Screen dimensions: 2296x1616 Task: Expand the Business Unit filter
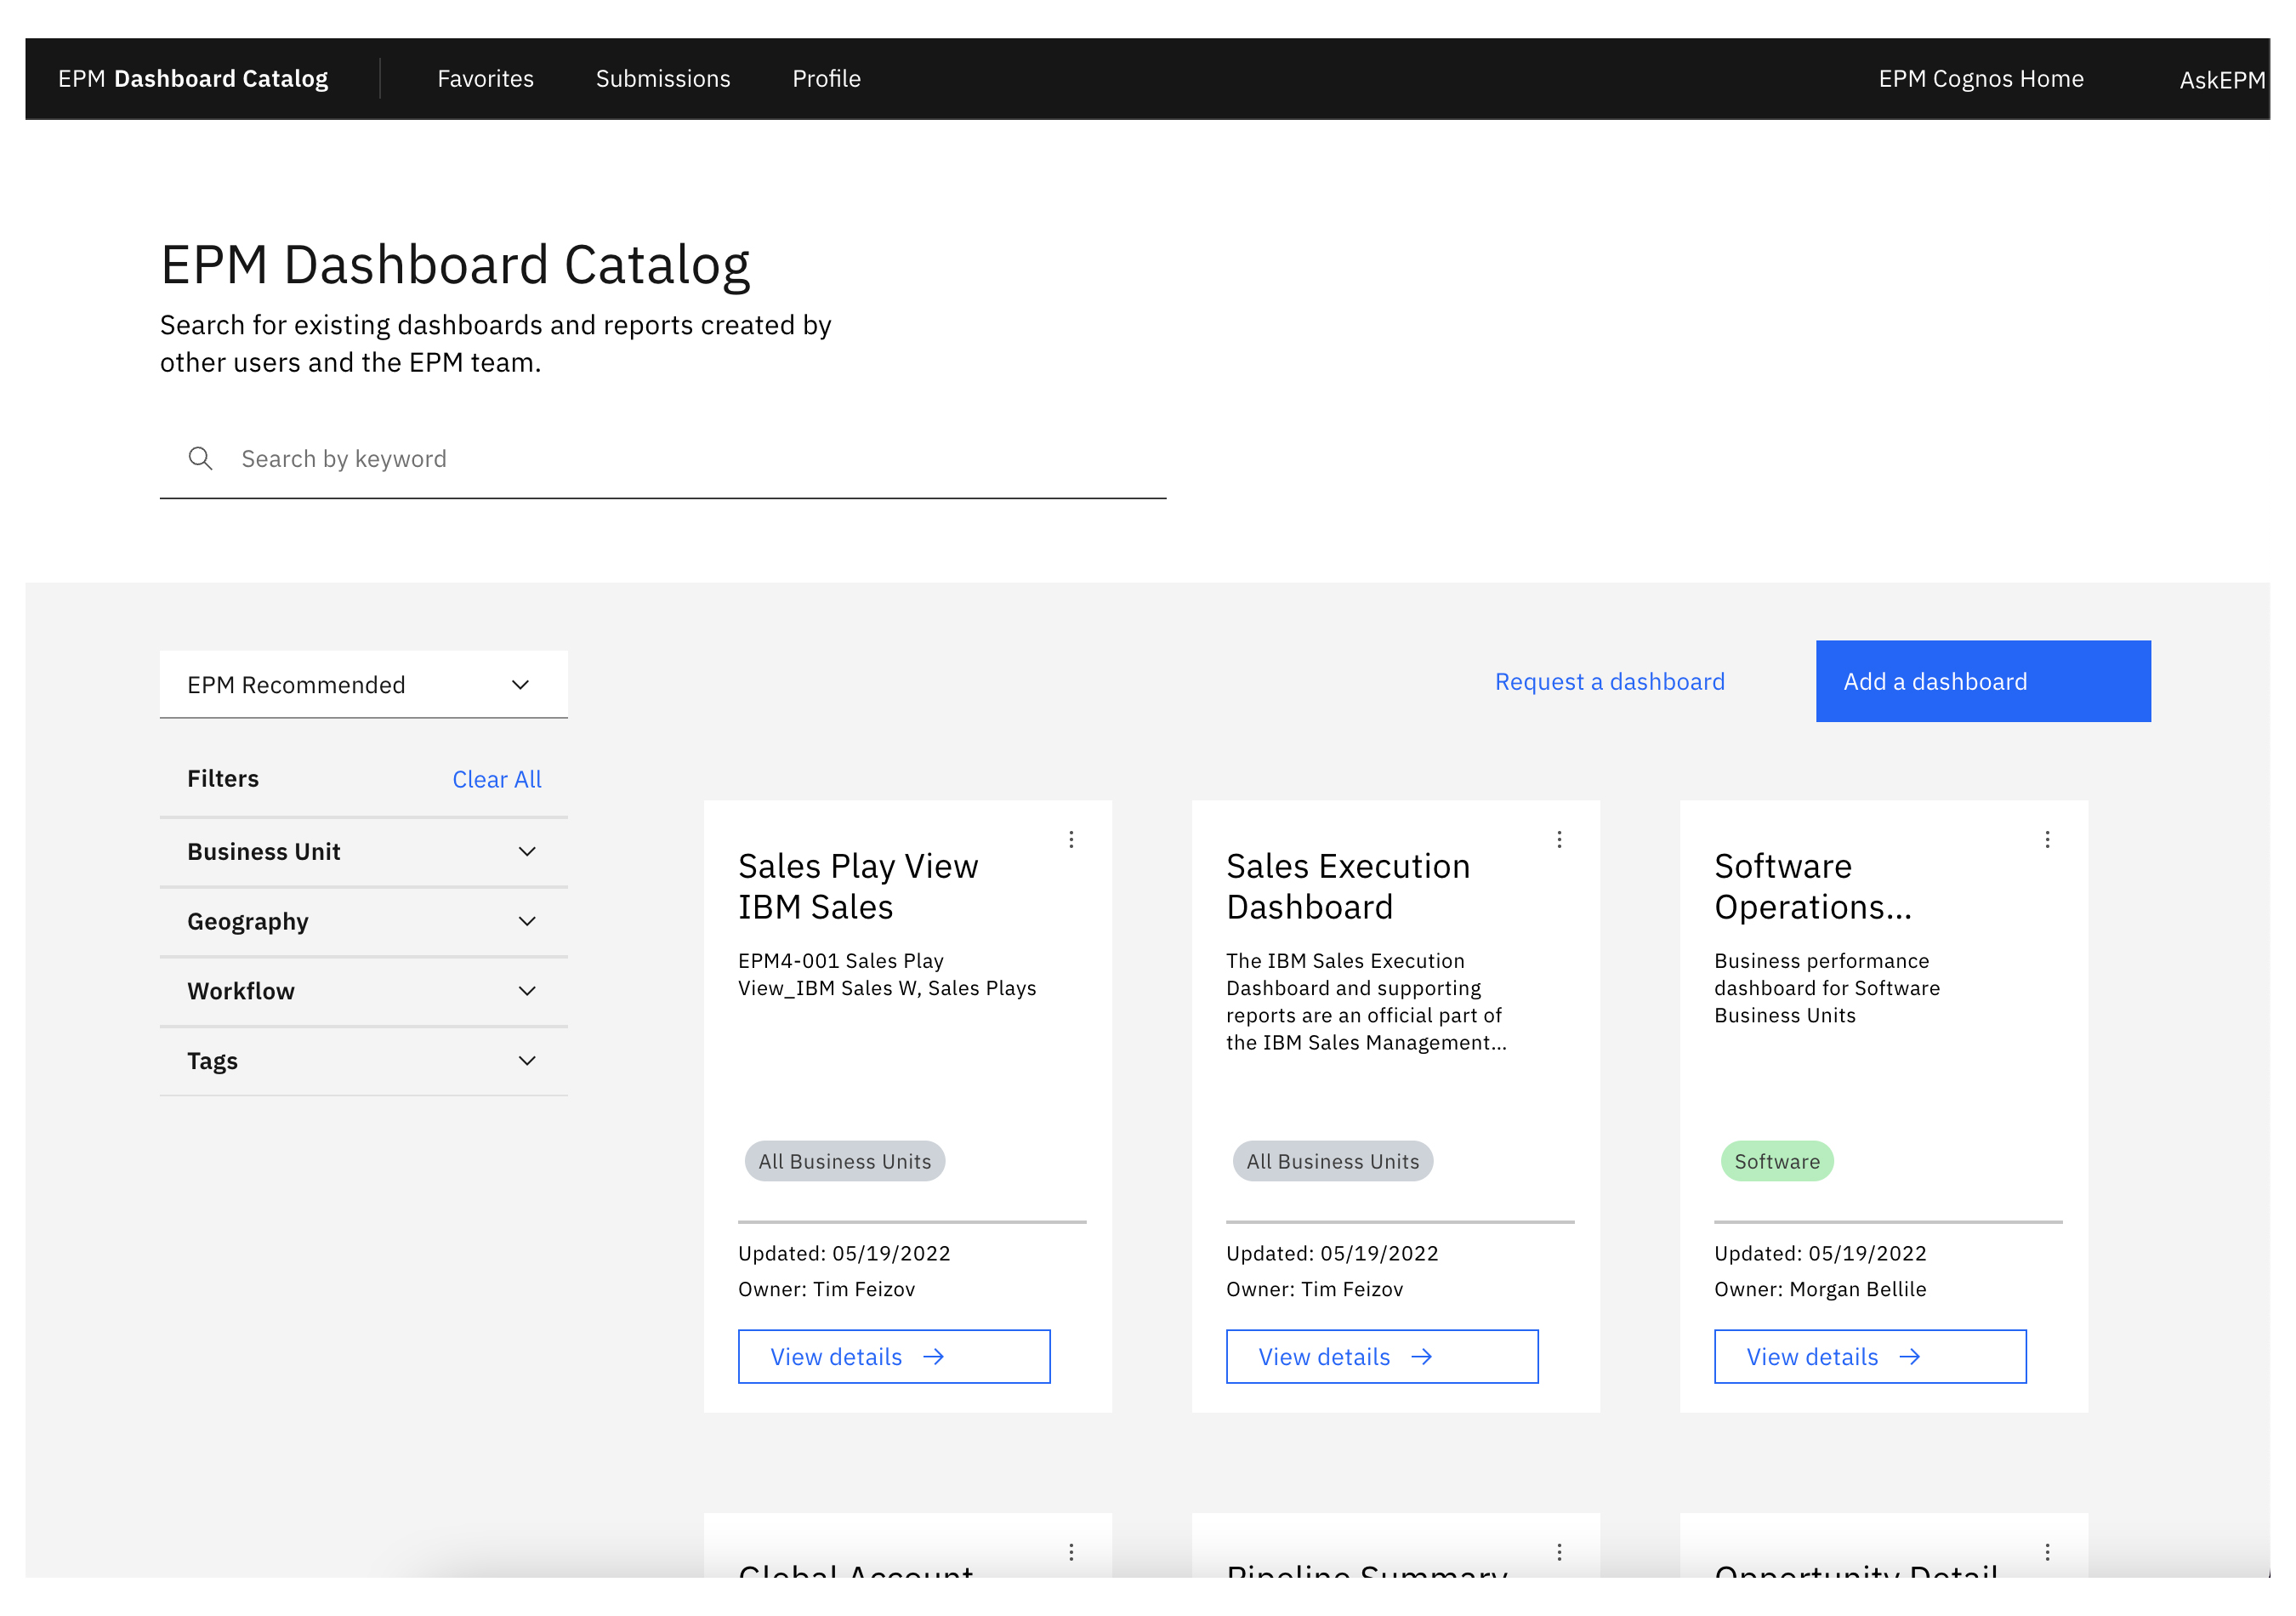pyautogui.click(x=364, y=851)
